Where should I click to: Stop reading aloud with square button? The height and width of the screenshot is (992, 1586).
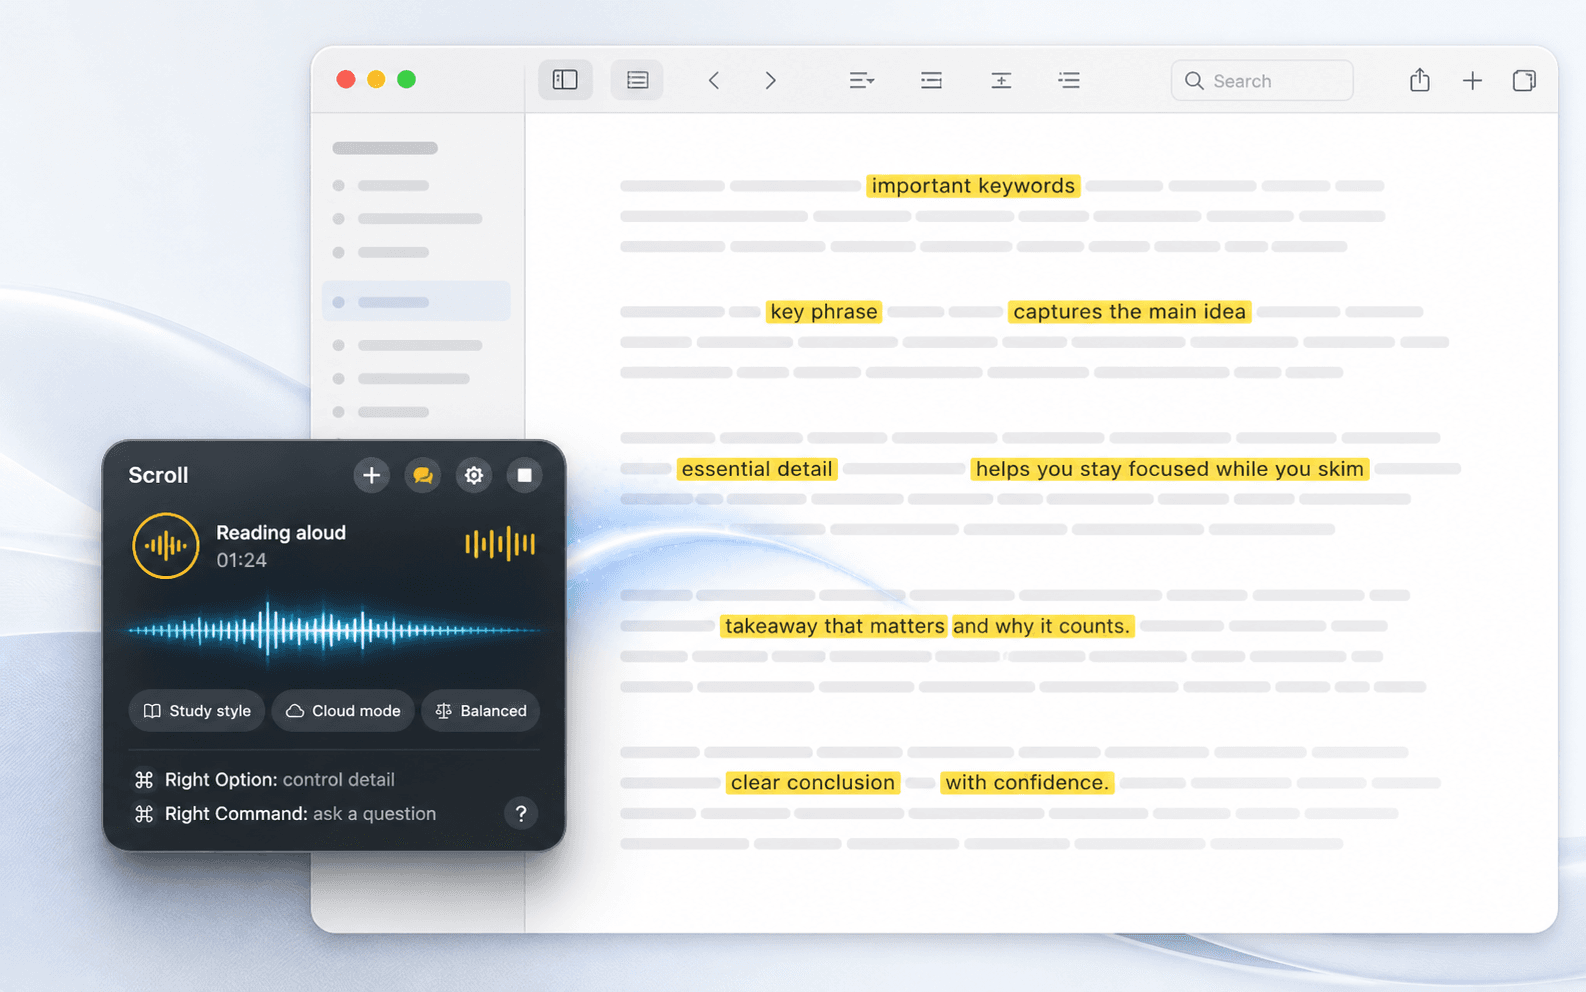pyautogui.click(x=524, y=475)
